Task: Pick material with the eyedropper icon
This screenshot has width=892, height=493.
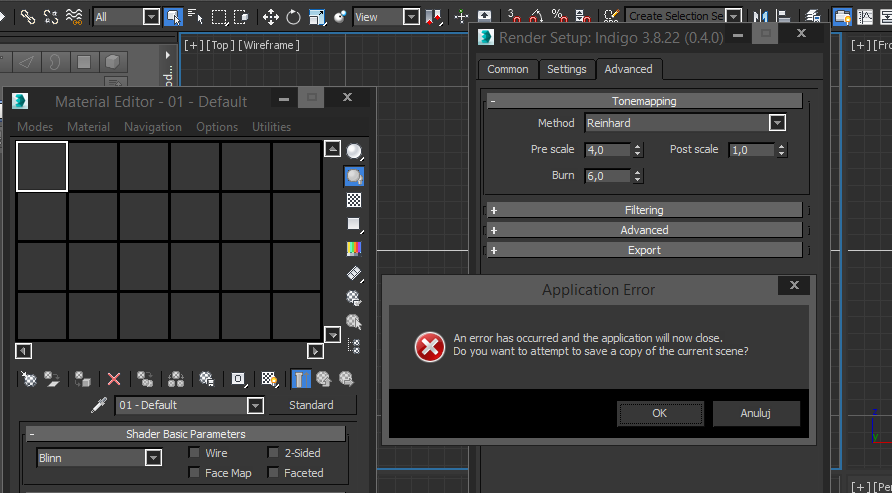Action: [99, 405]
